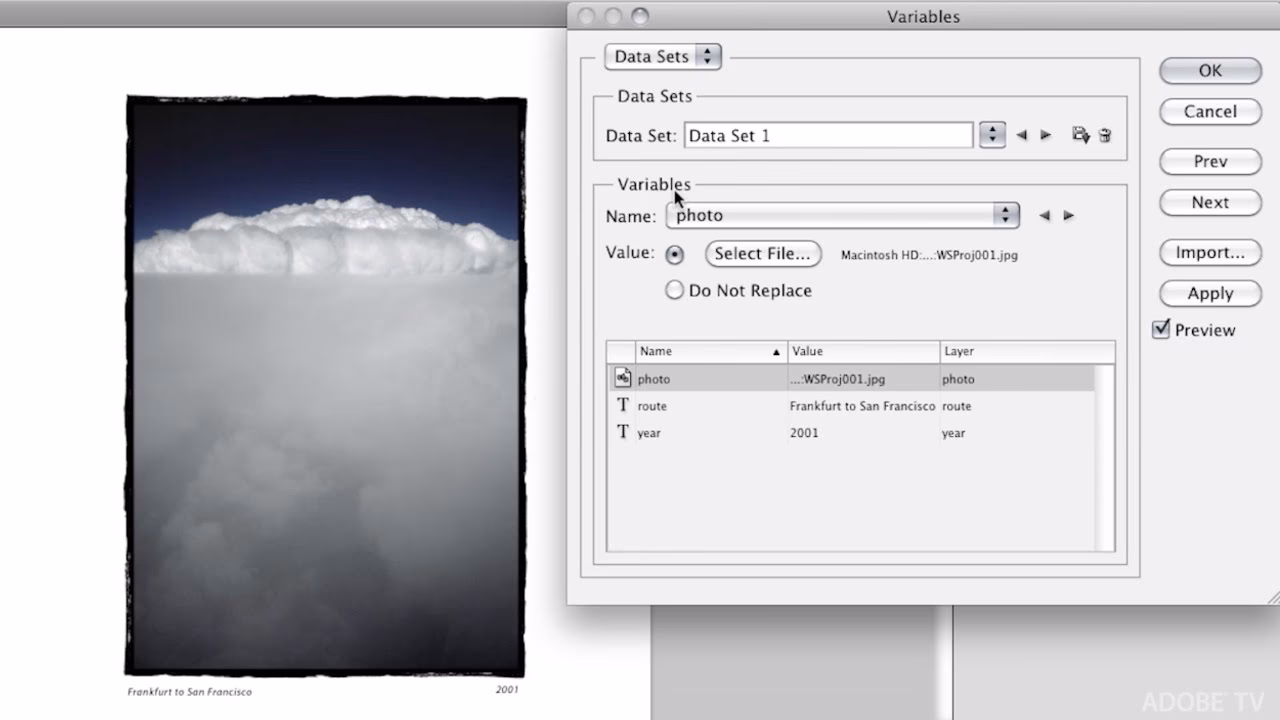Screen dimensions: 1280x720
Task: Click the save data set icon
Action: coord(1081,134)
